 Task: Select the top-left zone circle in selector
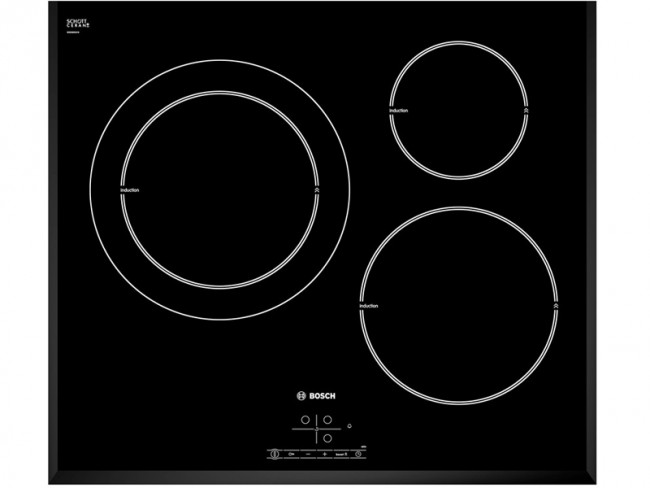click(x=304, y=422)
